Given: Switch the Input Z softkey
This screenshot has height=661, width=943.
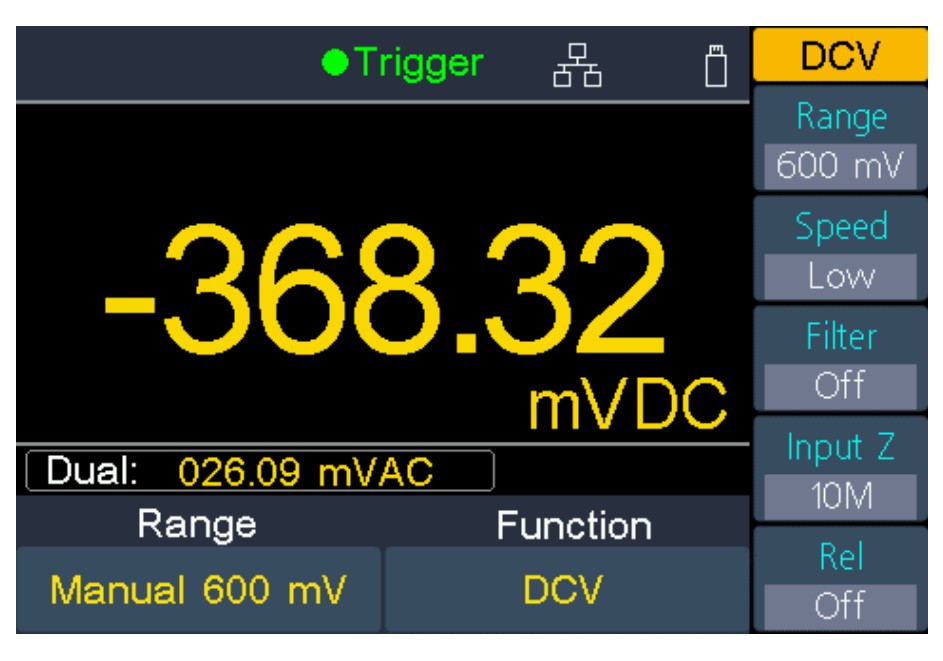Looking at the screenshot, I should [x=841, y=447].
